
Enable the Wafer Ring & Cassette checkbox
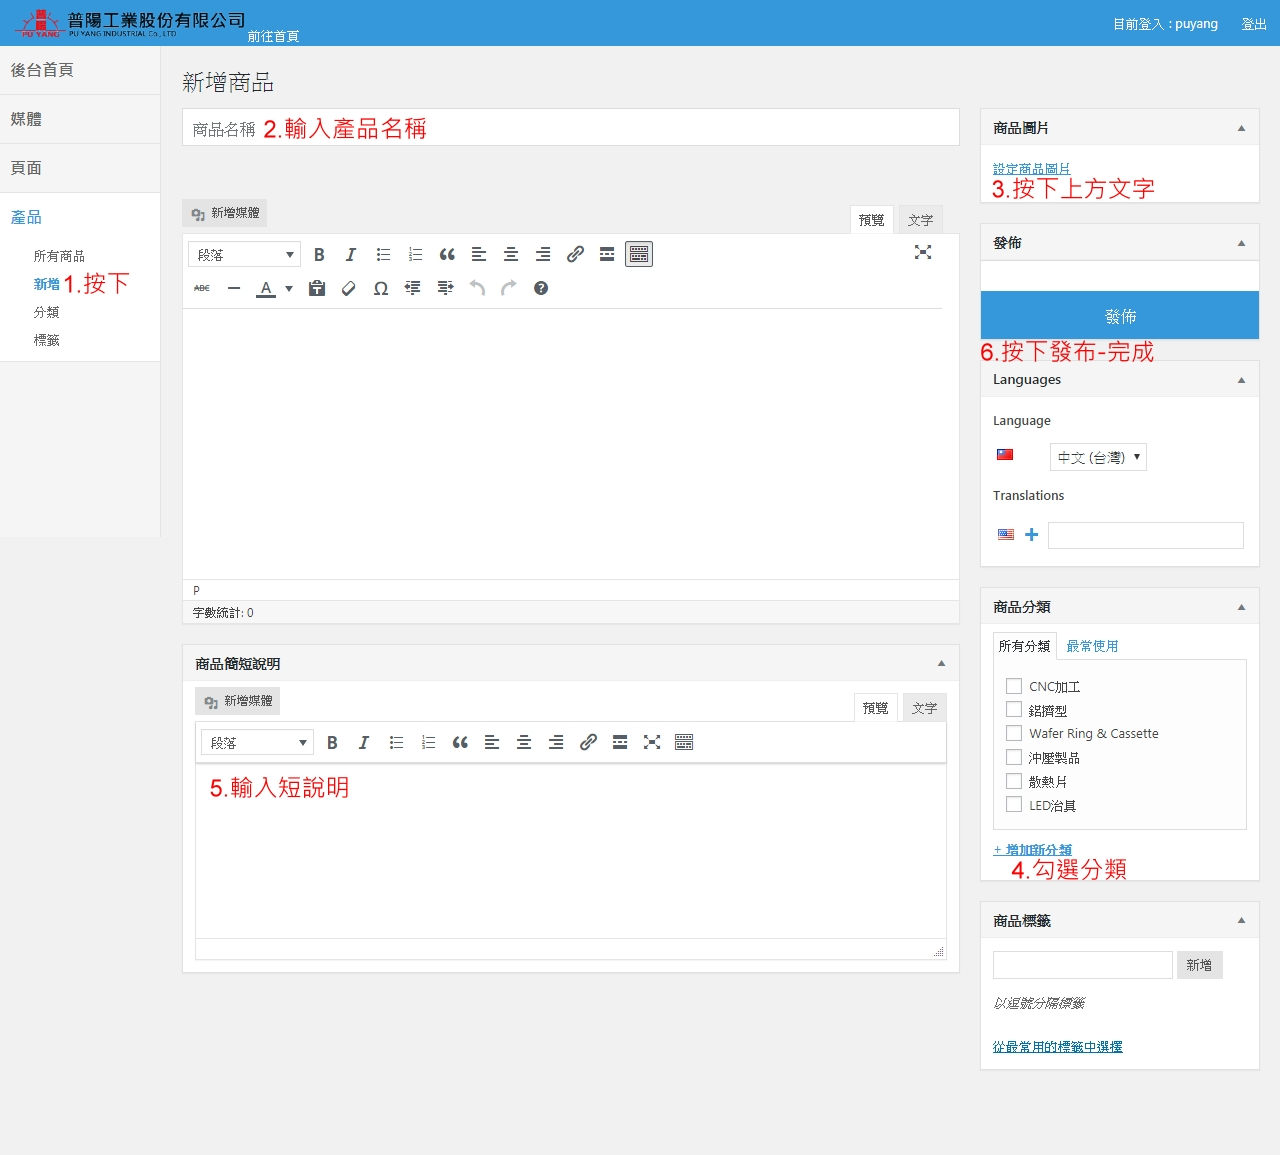[1014, 733]
